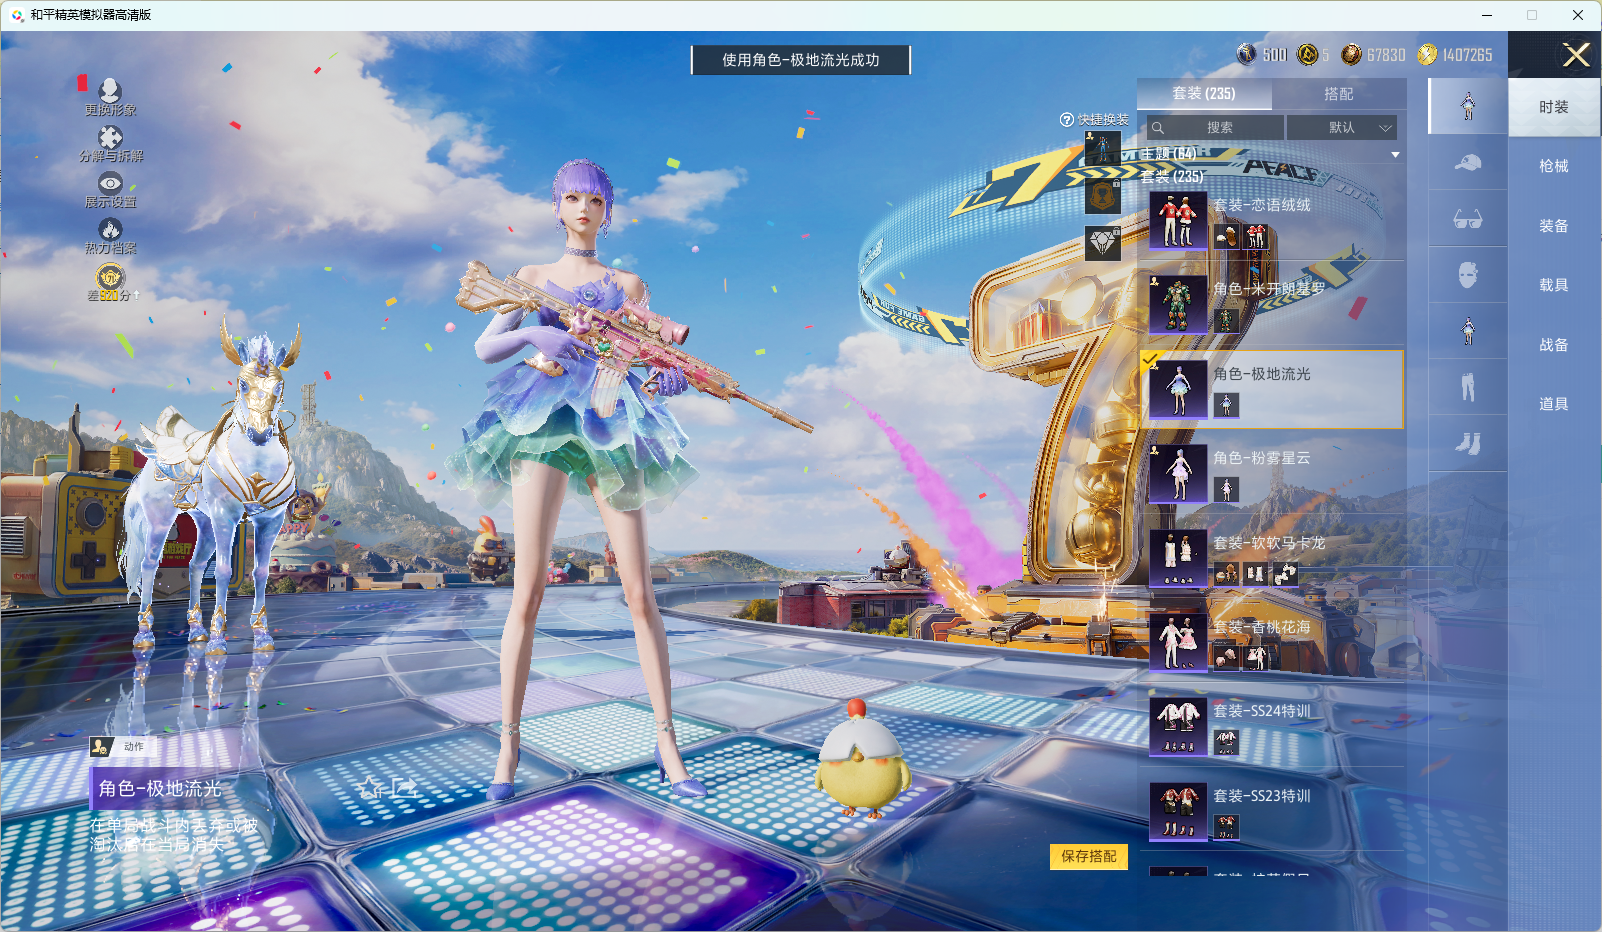1602x932 pixels.
Task: Click the clothing piece under 套装-软软马卡龙
Action: pyautogui.click(x=1256, y=574)
